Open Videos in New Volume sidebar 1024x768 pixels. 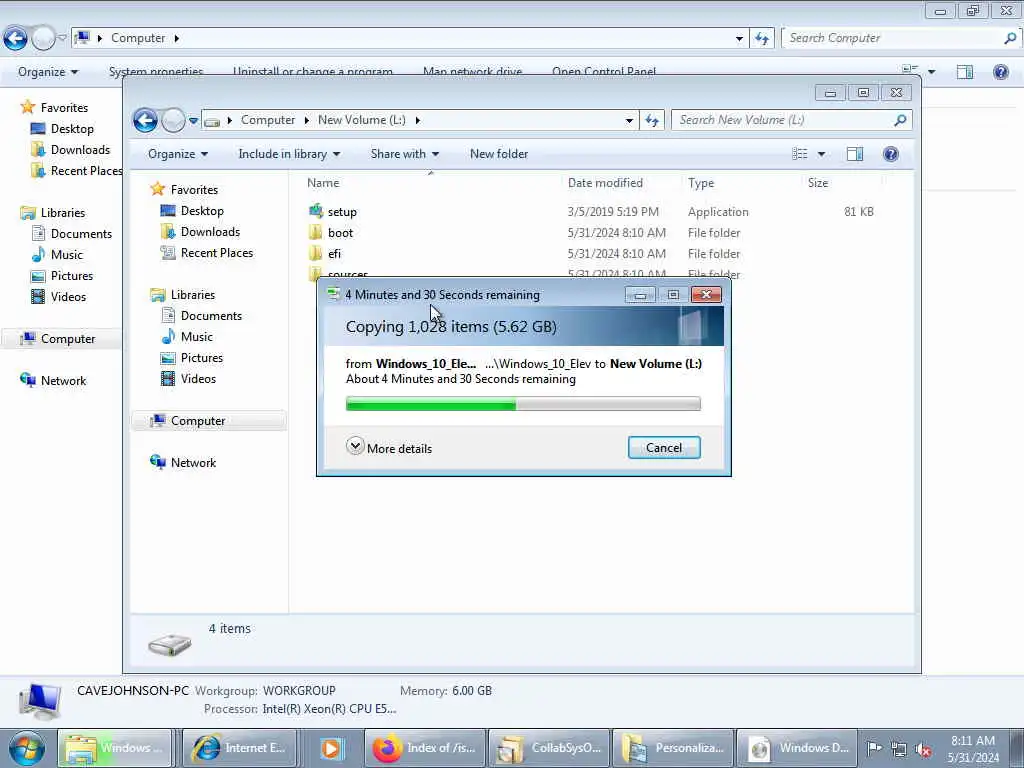click(x=198, y=379)
